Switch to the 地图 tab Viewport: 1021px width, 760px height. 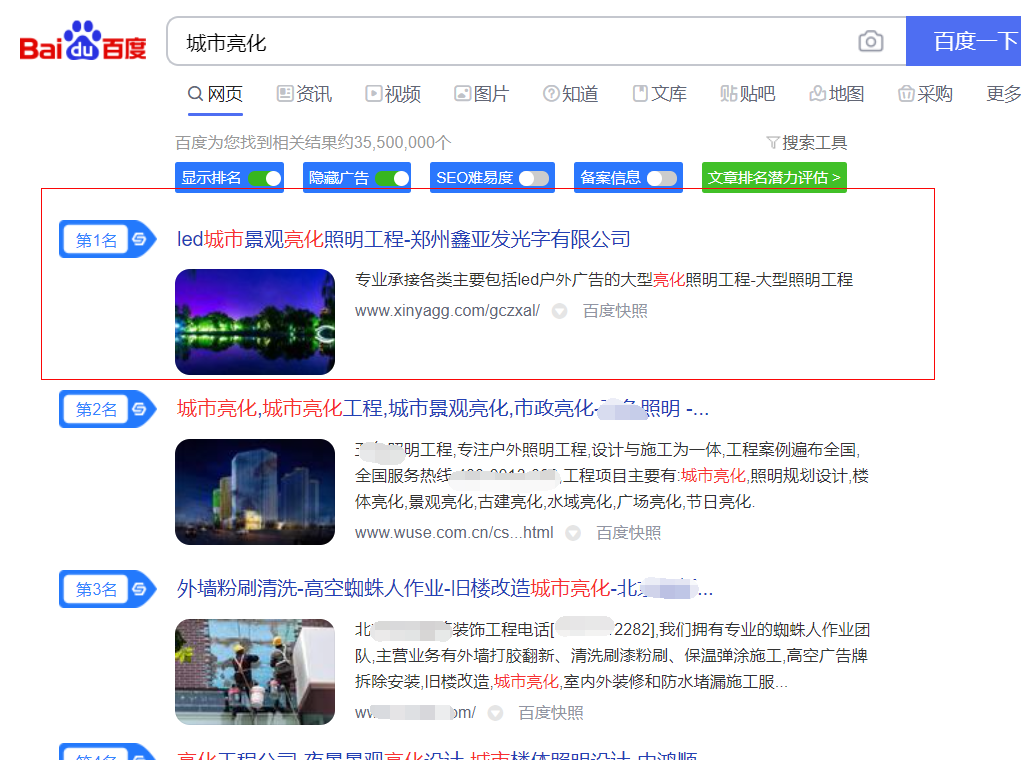pyautogui.click(x=837, y=94)
